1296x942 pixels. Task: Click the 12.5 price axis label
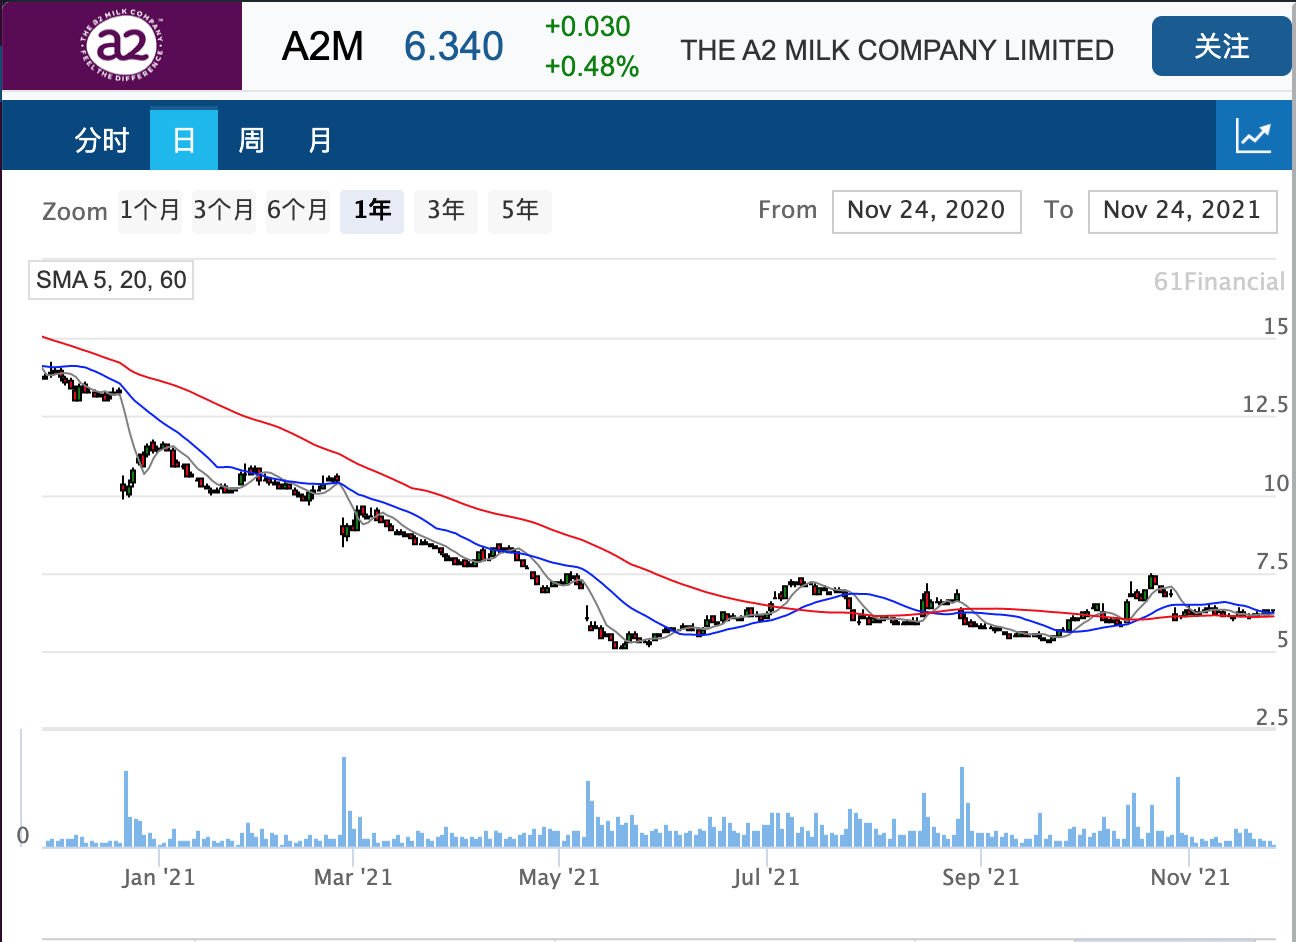pyautogui.click(x=1265, y=405)
